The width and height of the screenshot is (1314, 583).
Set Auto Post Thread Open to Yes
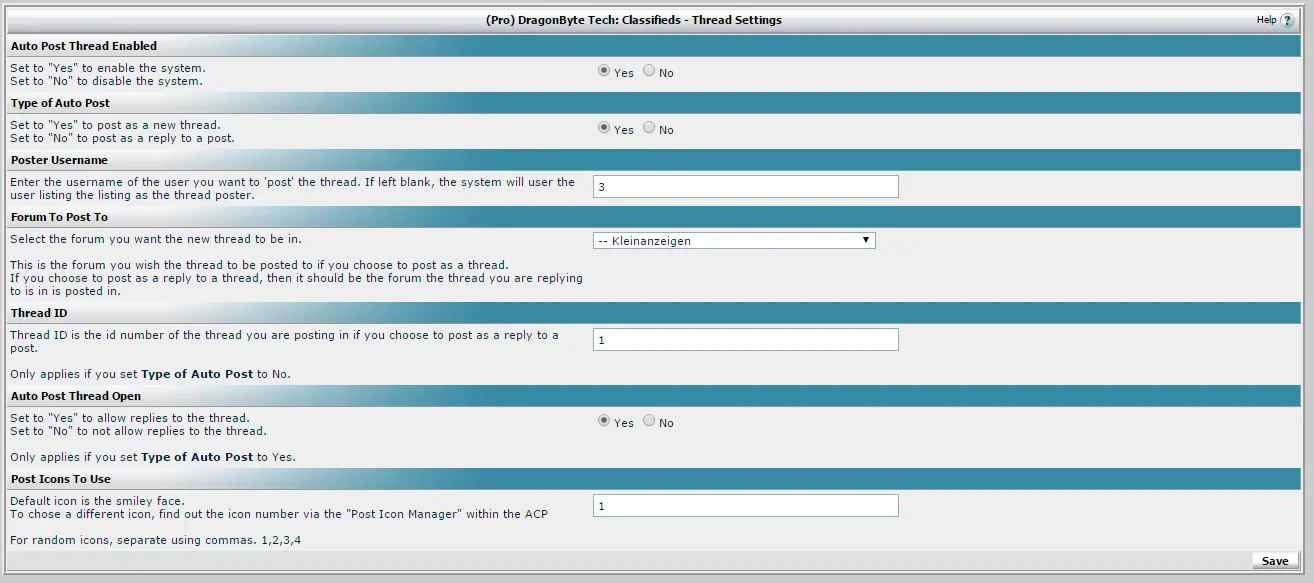pos(603,421)
